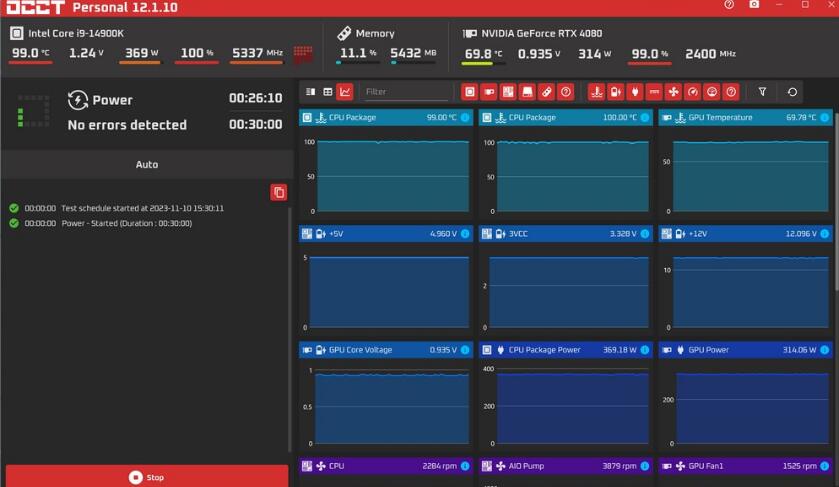Toggle the motherboard hardware filter

pos(508,92)
